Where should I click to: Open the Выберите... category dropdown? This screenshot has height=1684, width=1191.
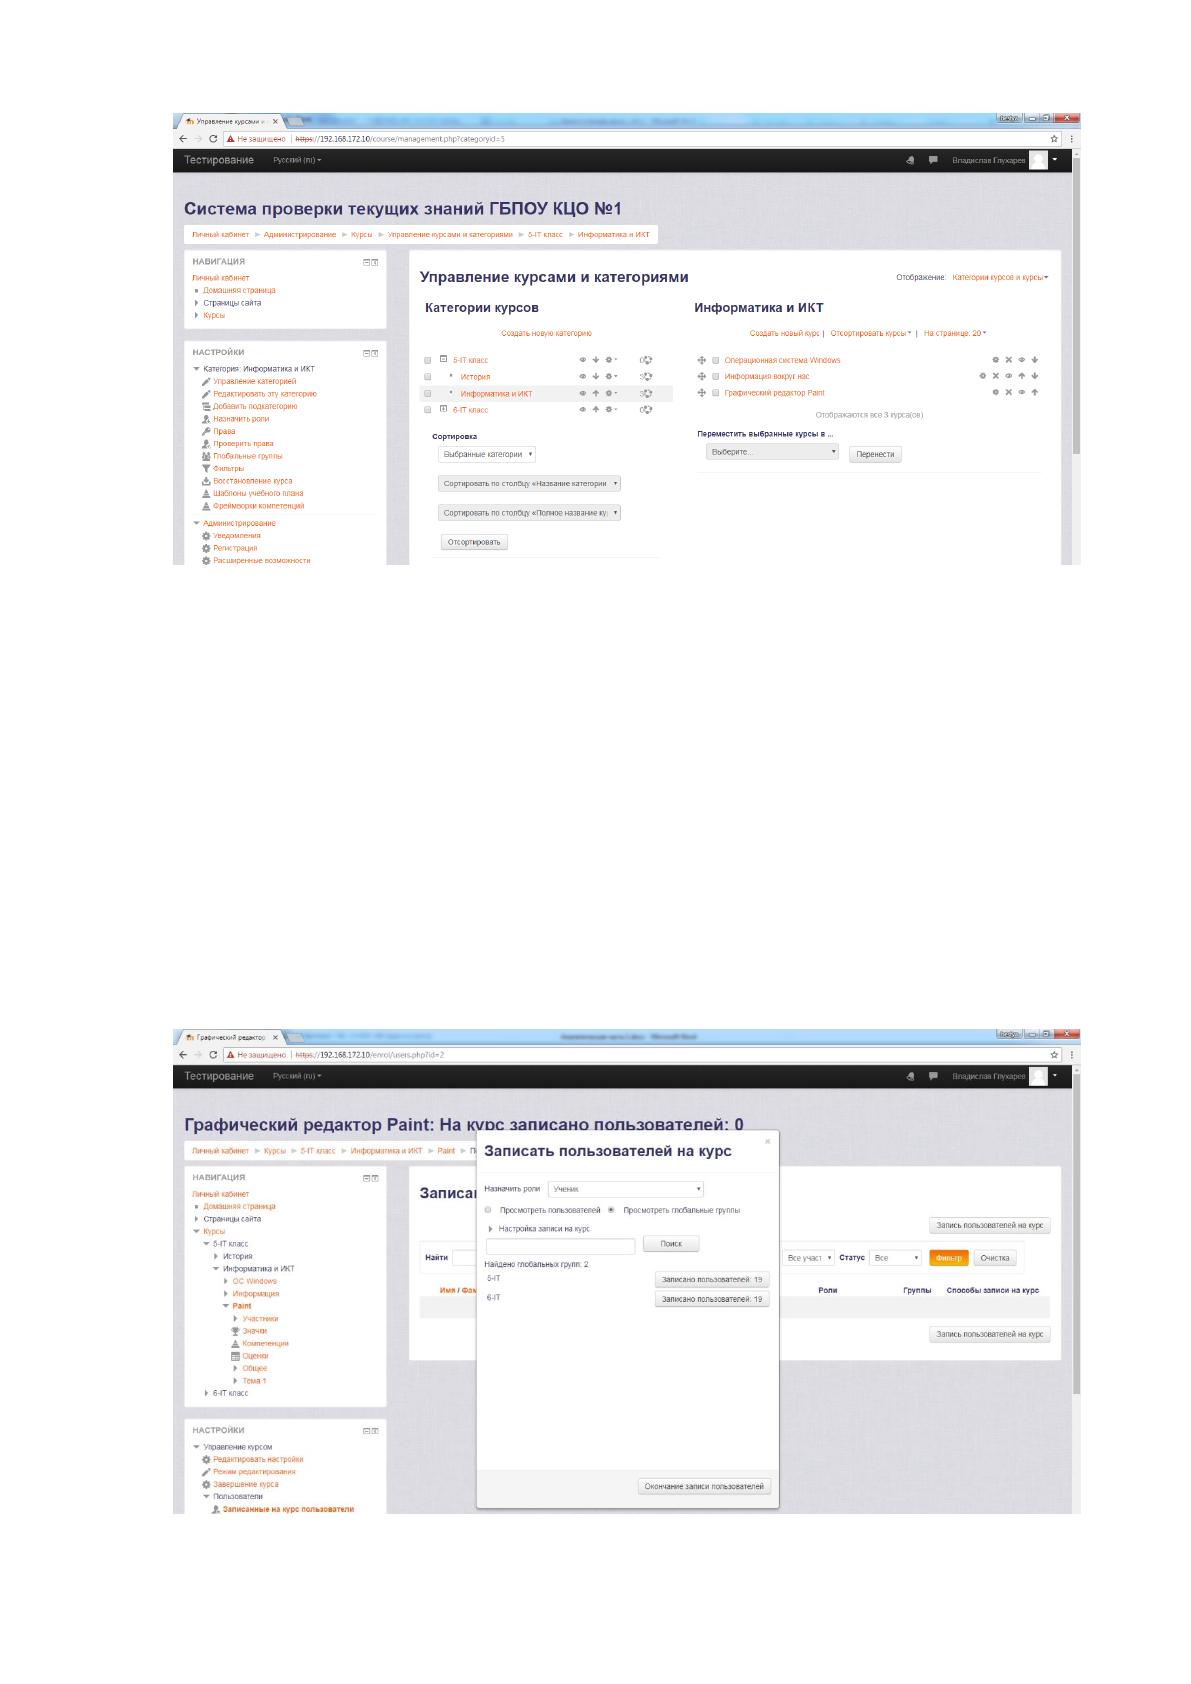[x=772, y=452]
